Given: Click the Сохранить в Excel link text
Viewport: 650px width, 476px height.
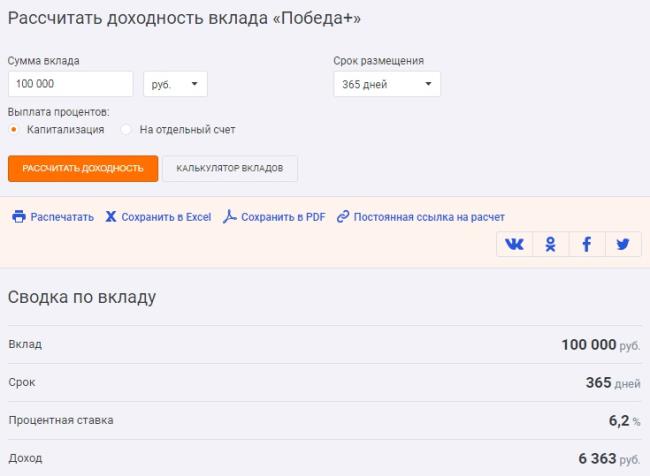Looking at the screenshot, I should point(166,216).
